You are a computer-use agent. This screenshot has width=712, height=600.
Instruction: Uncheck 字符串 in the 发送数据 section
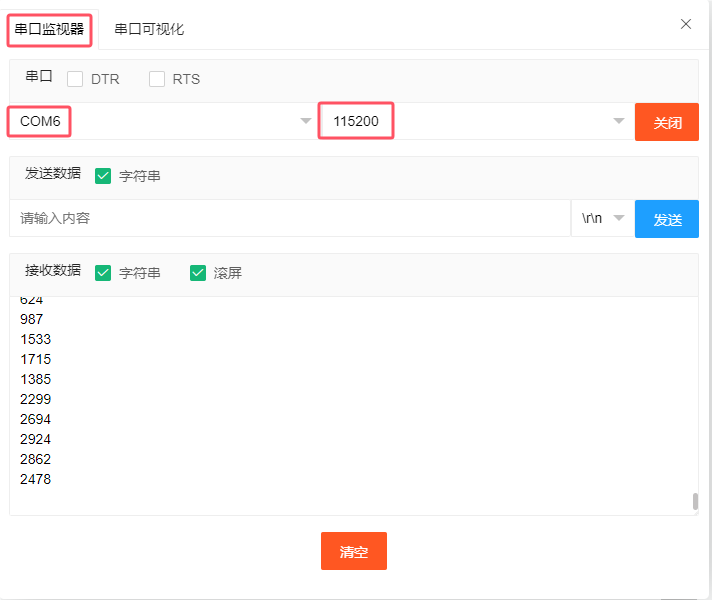pyautogui.click(x=103, y=176)
